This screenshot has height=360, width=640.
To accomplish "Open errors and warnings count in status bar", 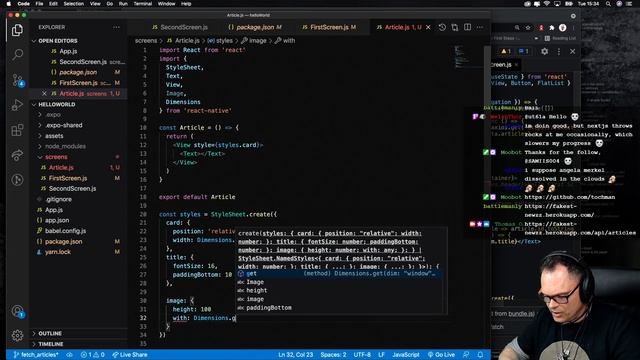I will 93,355.
